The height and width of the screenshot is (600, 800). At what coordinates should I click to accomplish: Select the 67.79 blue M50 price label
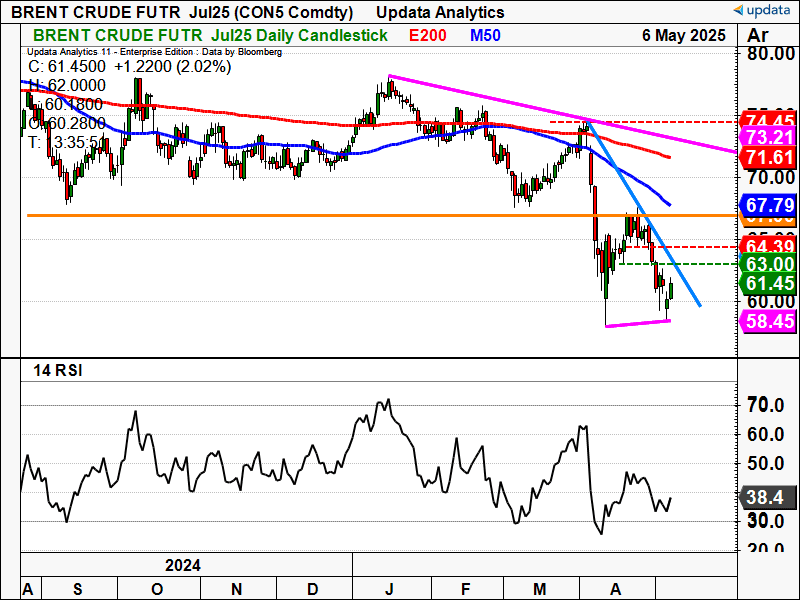pos(768,205)
